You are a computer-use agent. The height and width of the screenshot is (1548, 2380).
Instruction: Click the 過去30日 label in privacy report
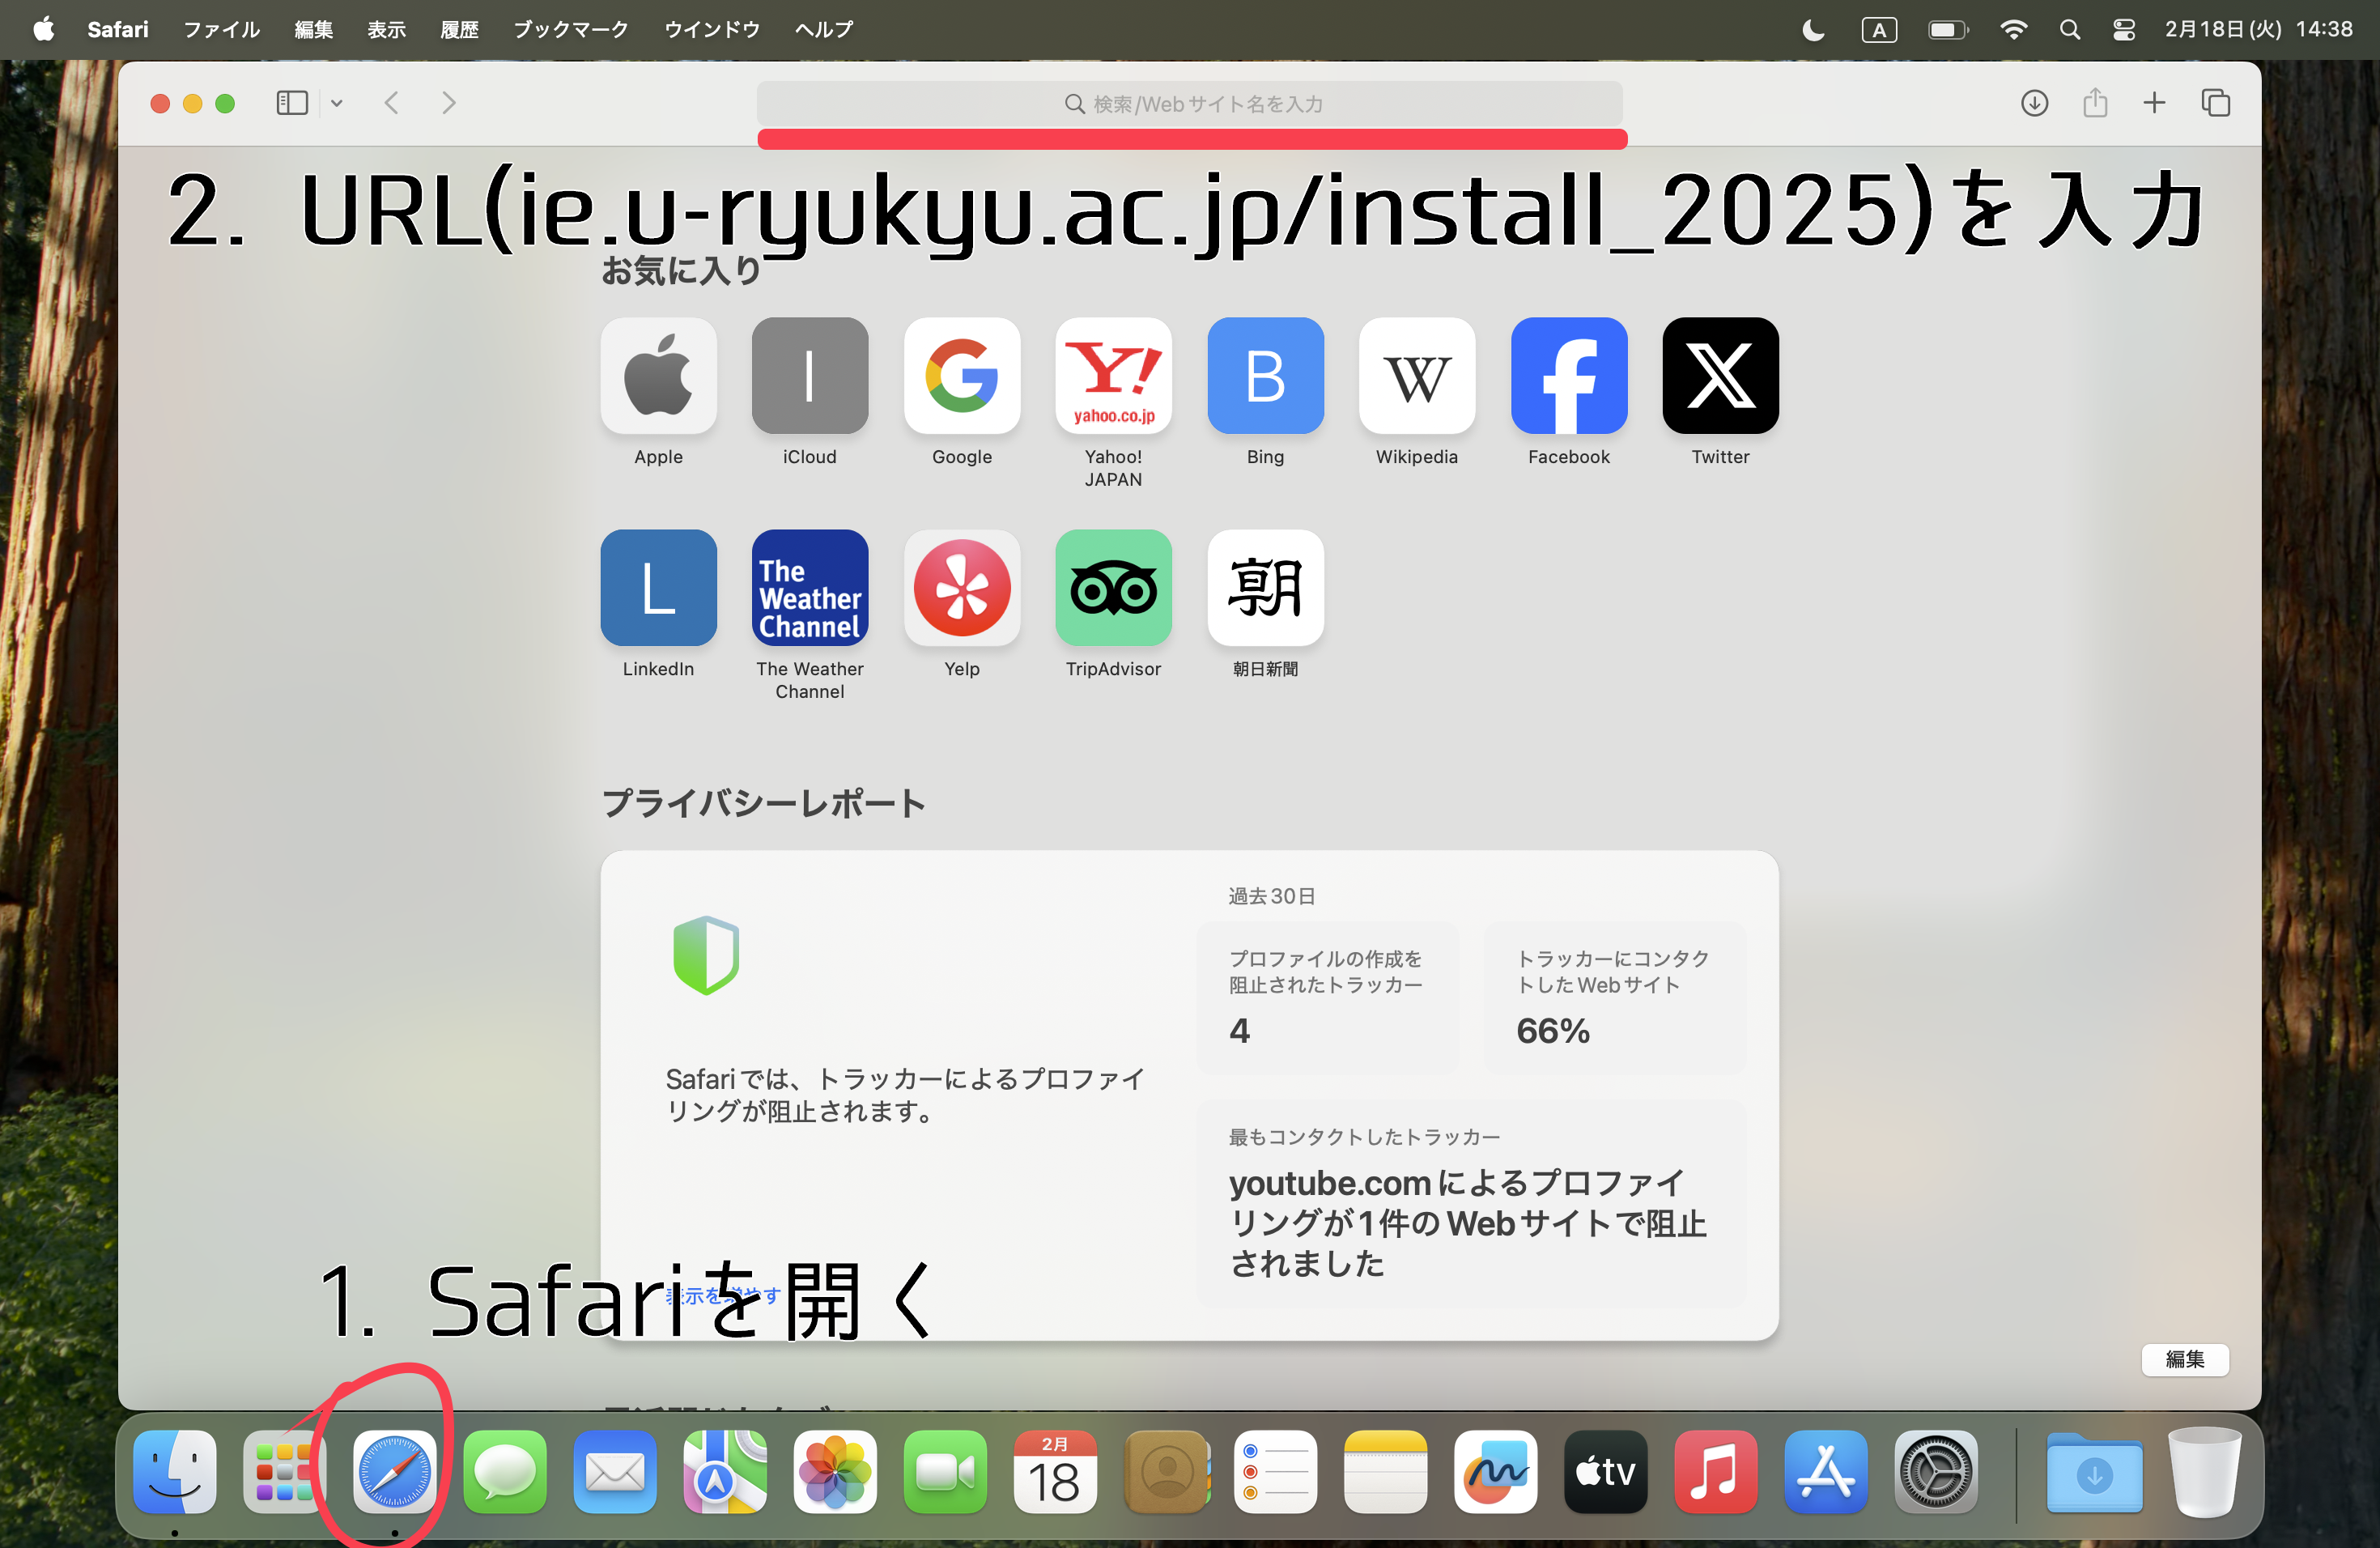tap(1271, 896)
